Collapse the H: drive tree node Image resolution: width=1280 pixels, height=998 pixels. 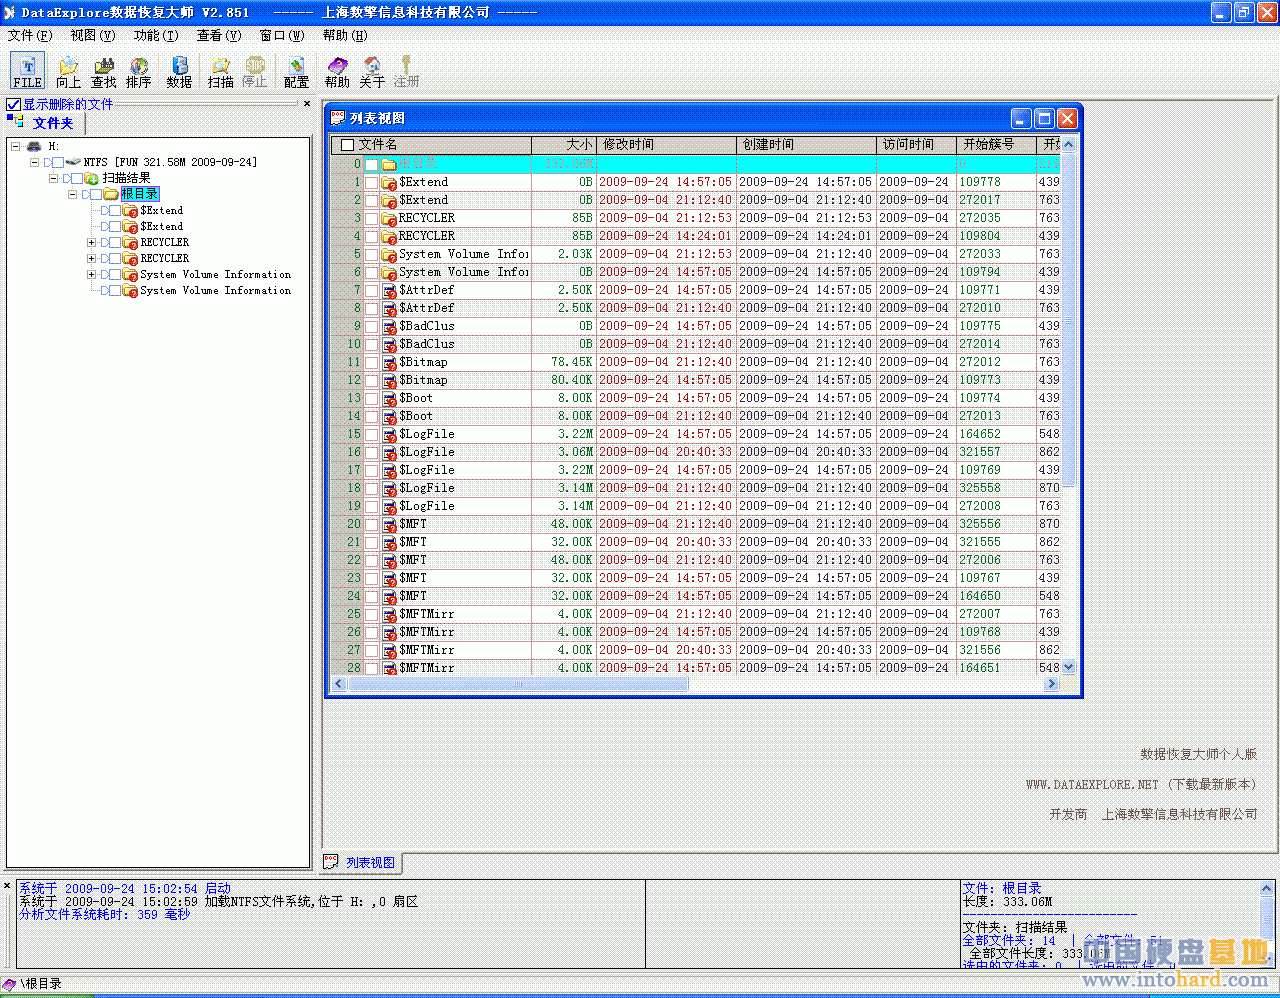point(16,146)
